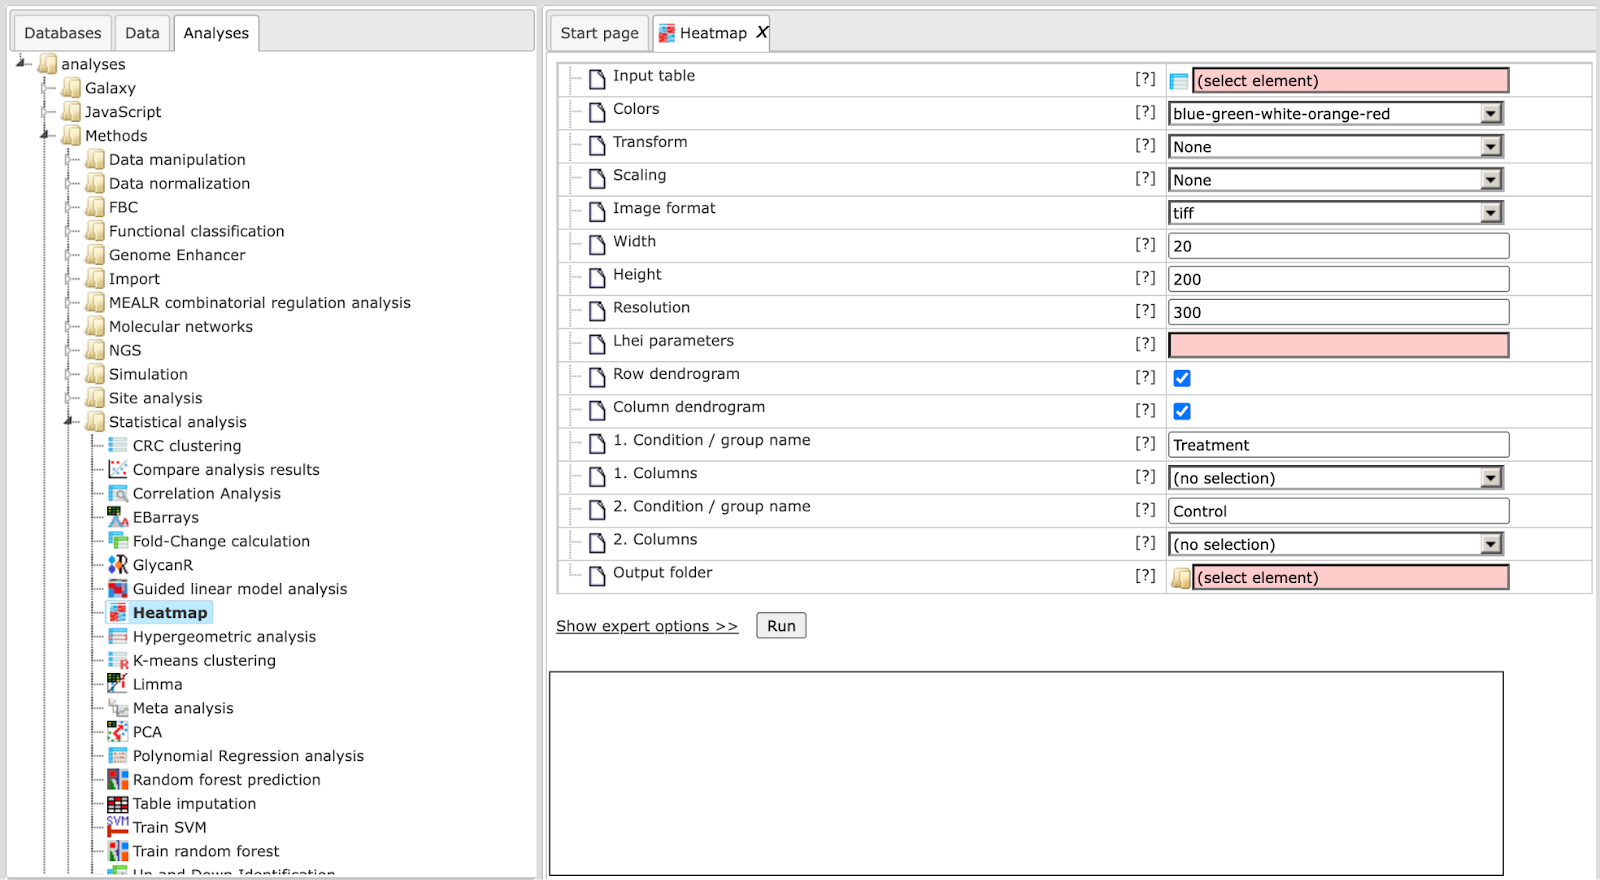Click the Table imputation icon

118,804
